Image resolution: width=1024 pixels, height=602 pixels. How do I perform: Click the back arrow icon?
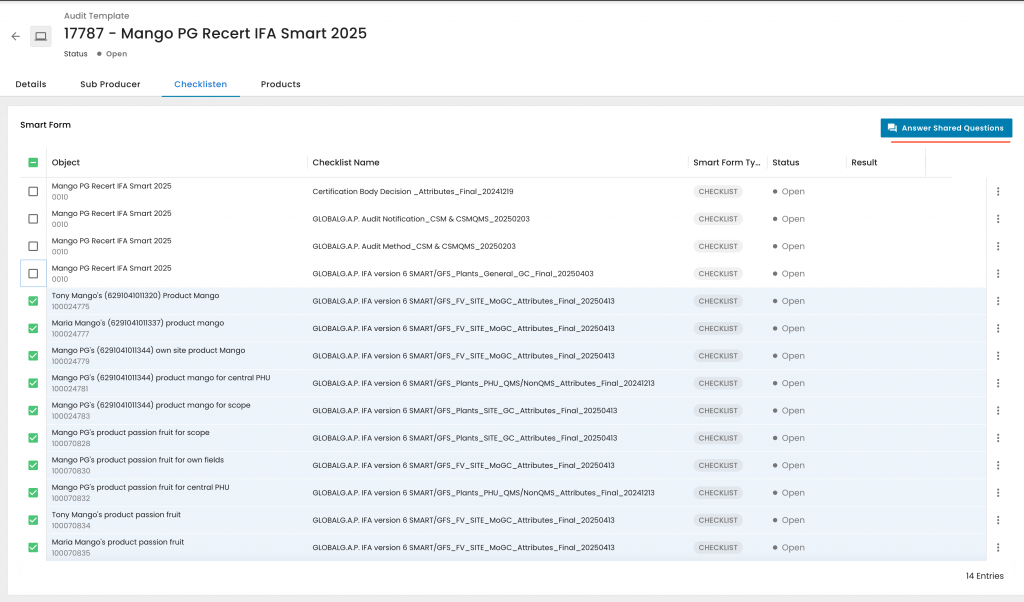(15, 36)
